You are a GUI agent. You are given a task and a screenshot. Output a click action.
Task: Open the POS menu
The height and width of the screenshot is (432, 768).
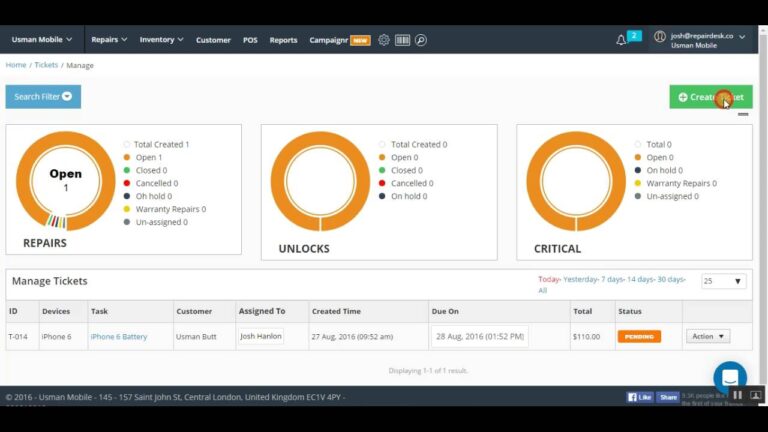pos(250,40)
